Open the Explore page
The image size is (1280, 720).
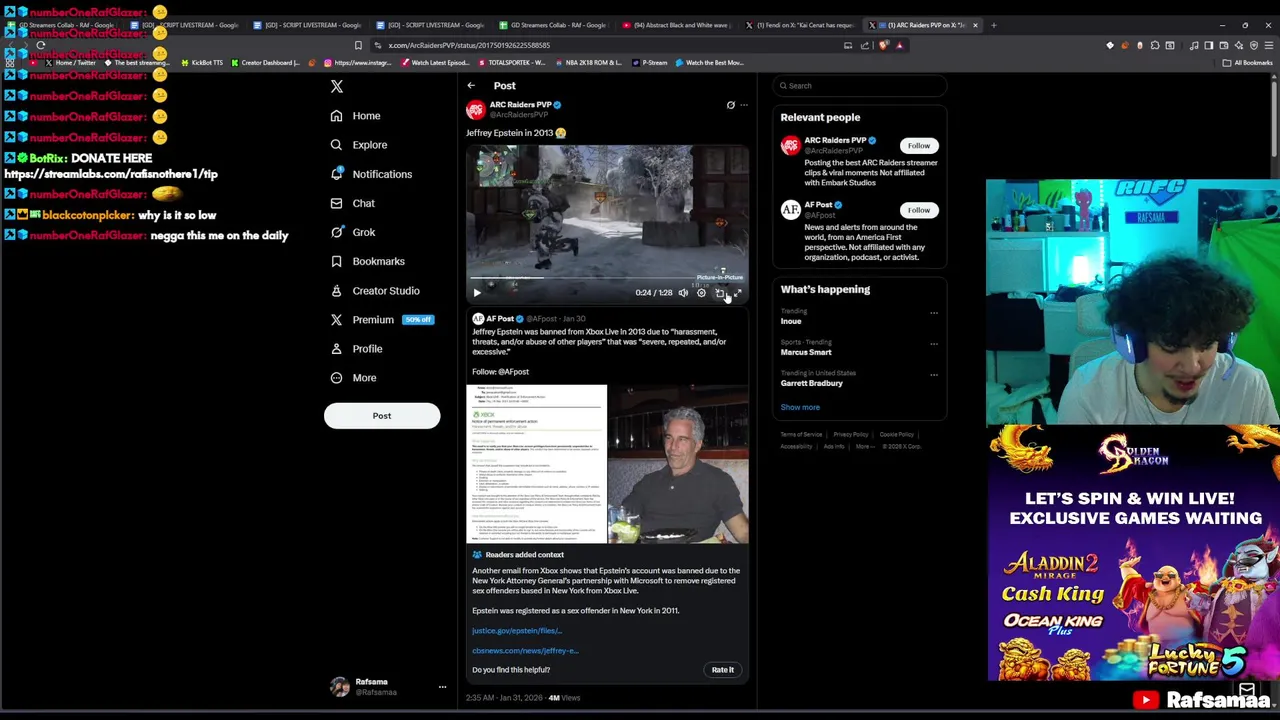[x=358, y=145]
